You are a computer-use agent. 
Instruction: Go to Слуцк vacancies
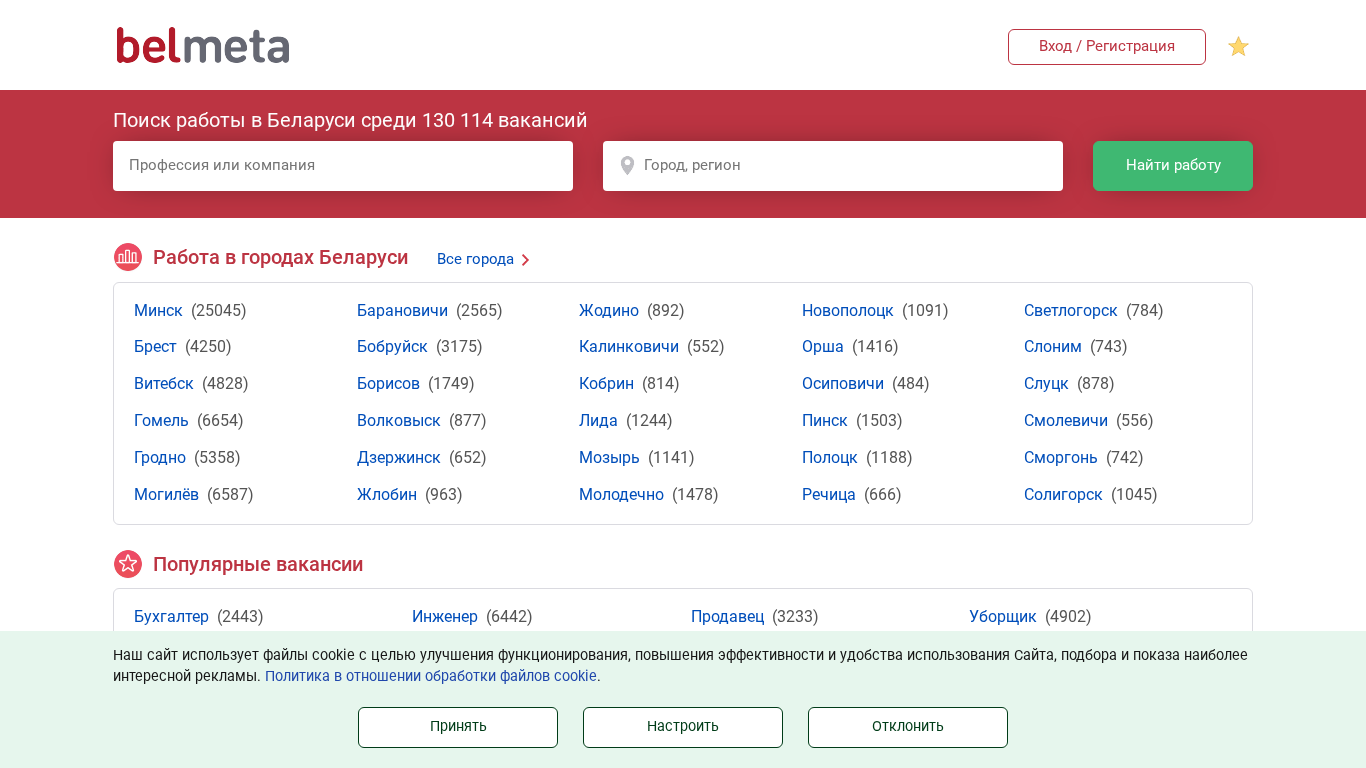1046,384
